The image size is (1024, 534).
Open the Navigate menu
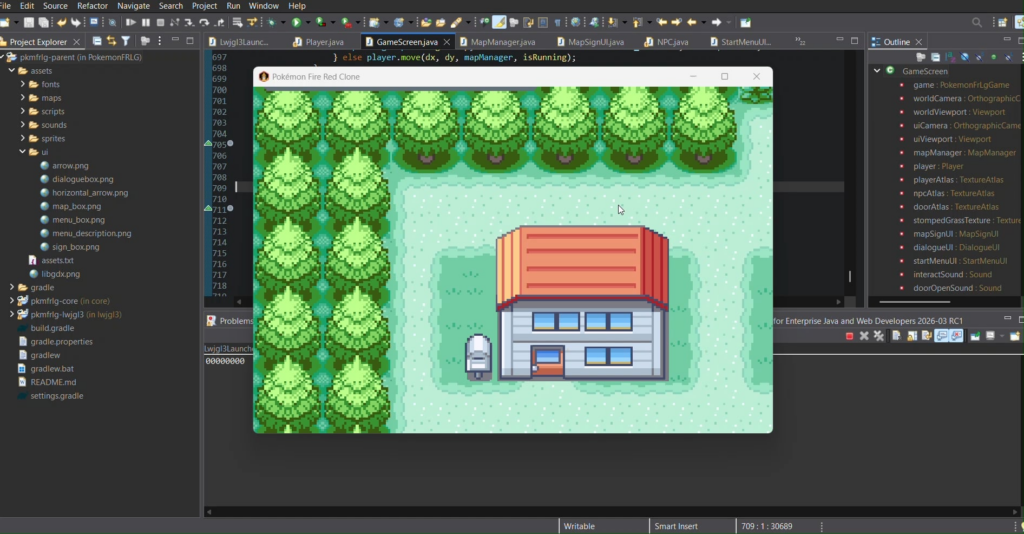(133, 6)
